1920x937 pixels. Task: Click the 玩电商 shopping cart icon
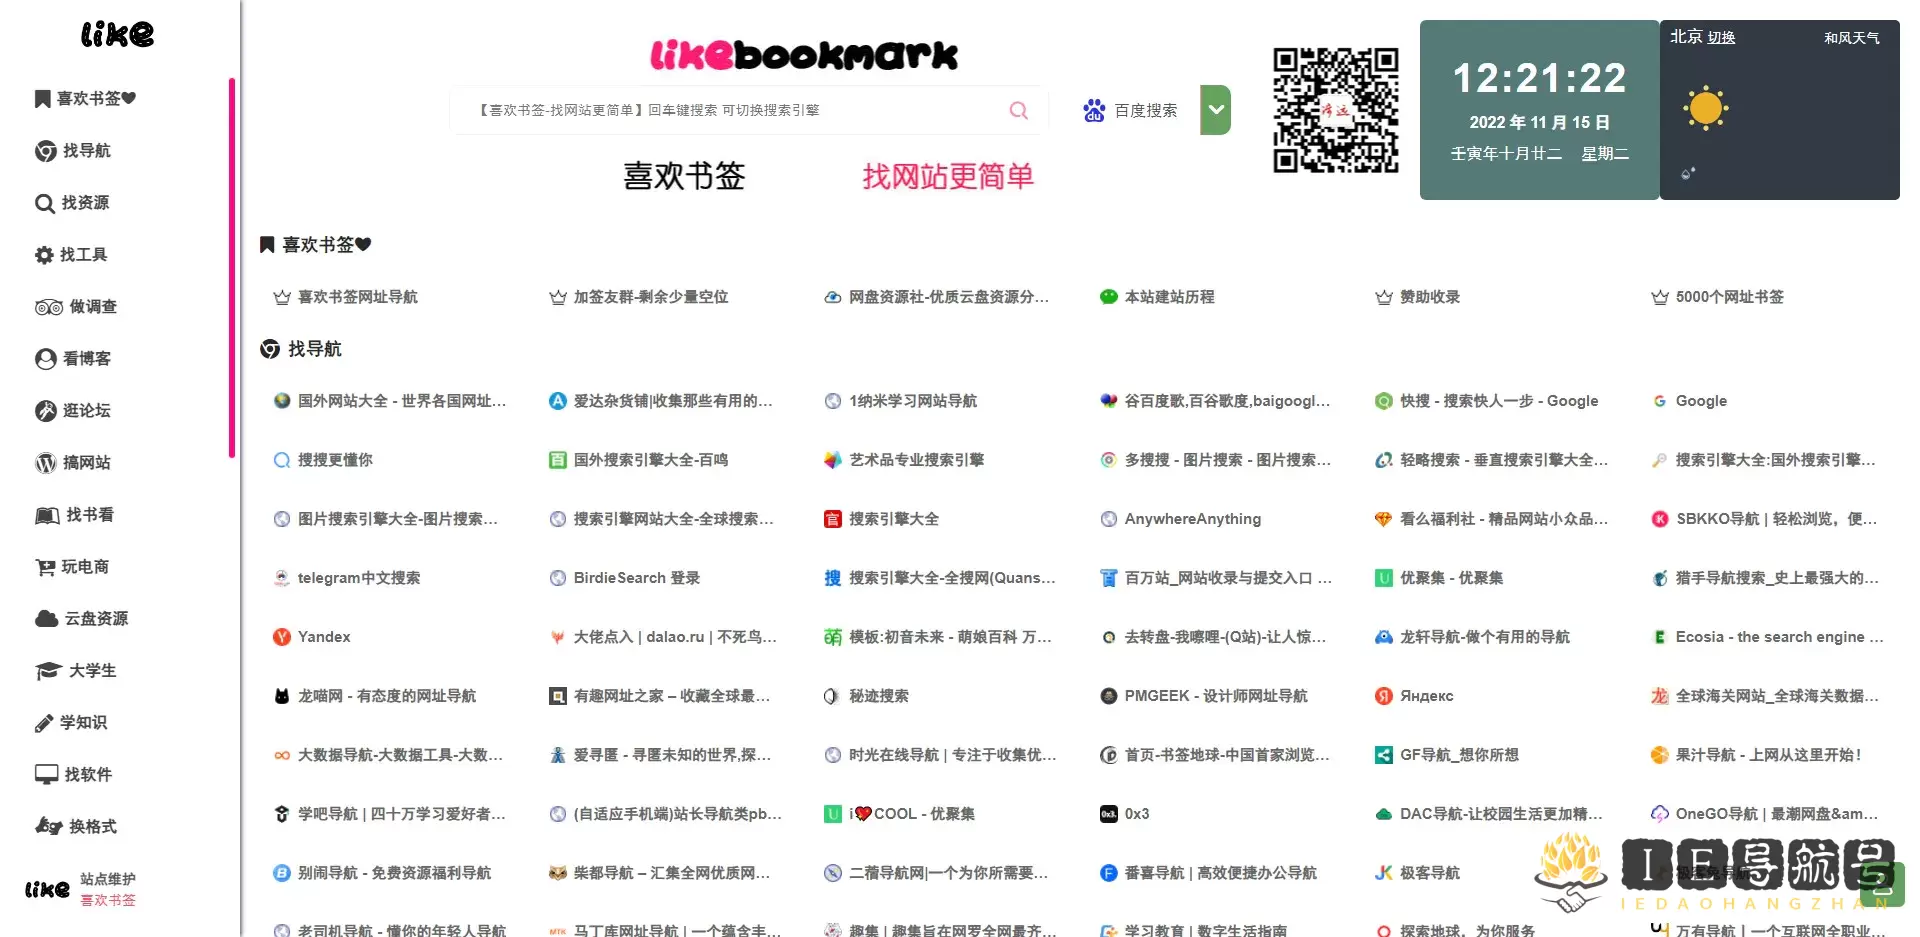point(44,566)
